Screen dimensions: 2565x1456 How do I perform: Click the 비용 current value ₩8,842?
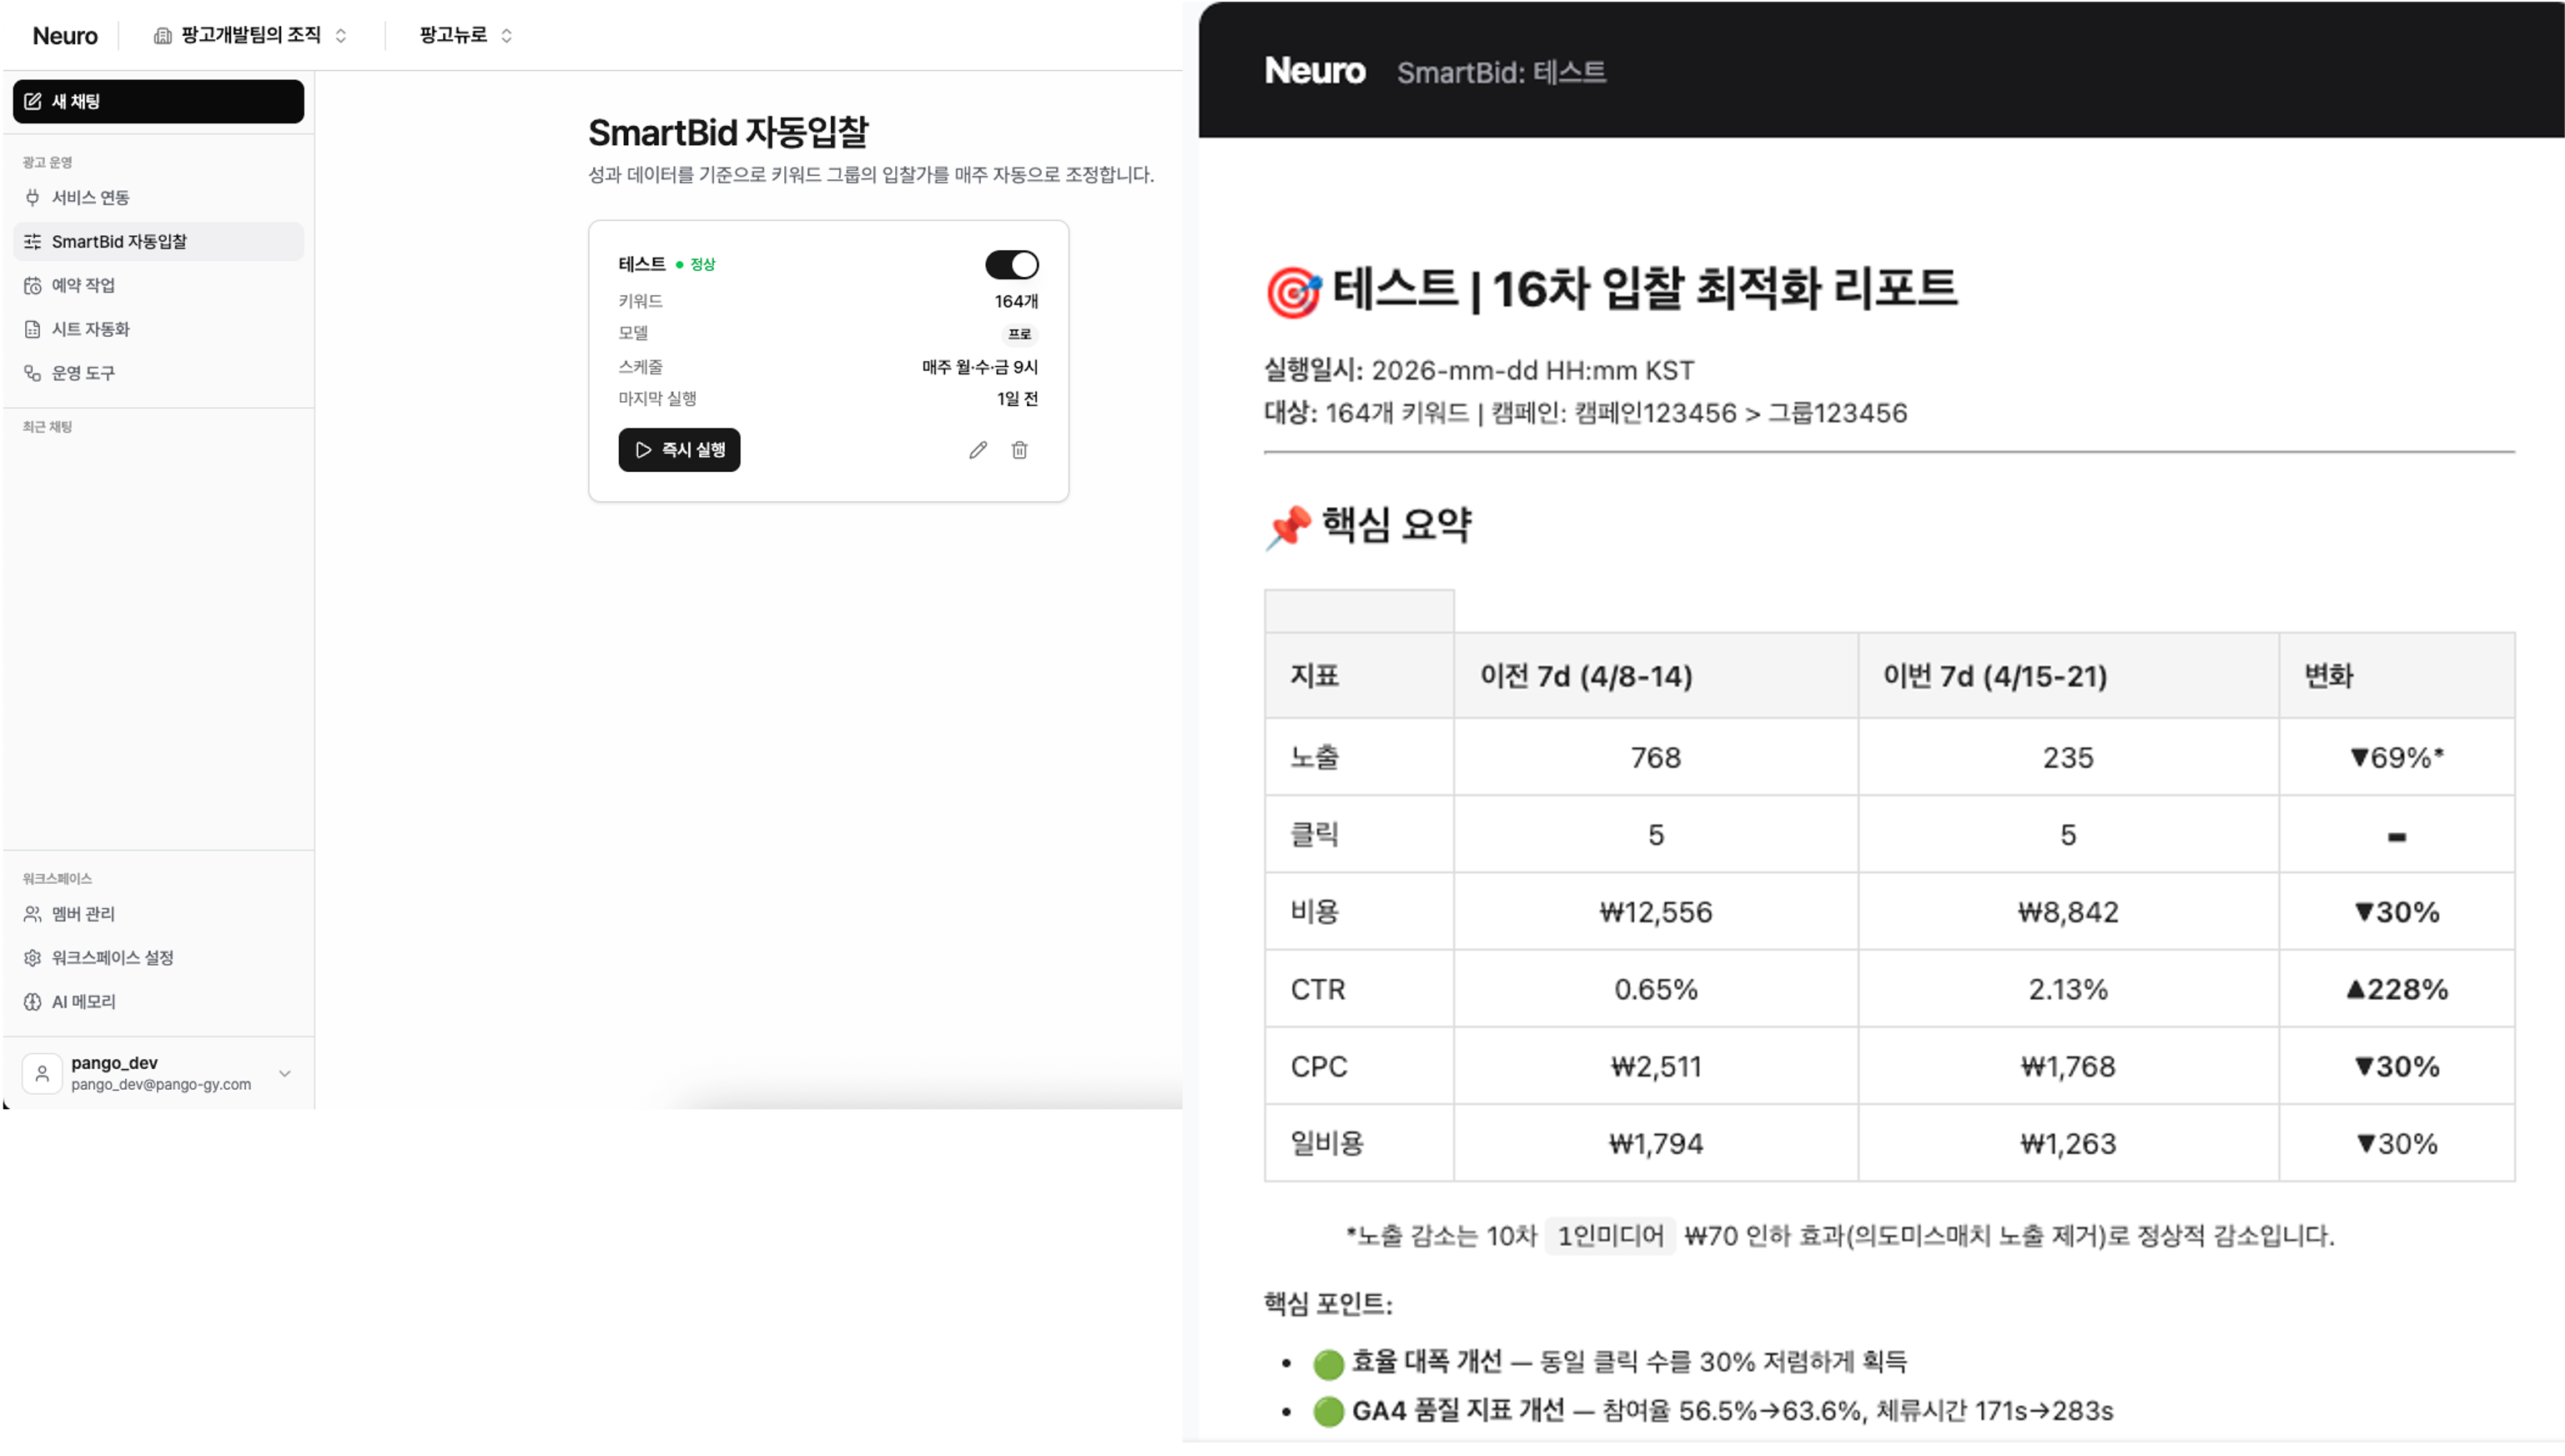pos(2068,912)
